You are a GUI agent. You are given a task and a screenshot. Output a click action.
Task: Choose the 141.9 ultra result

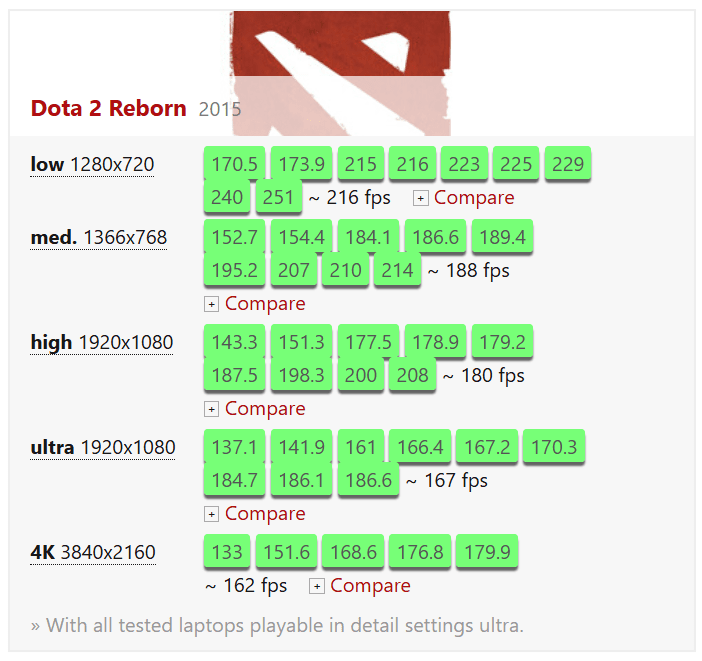[301, 447]
